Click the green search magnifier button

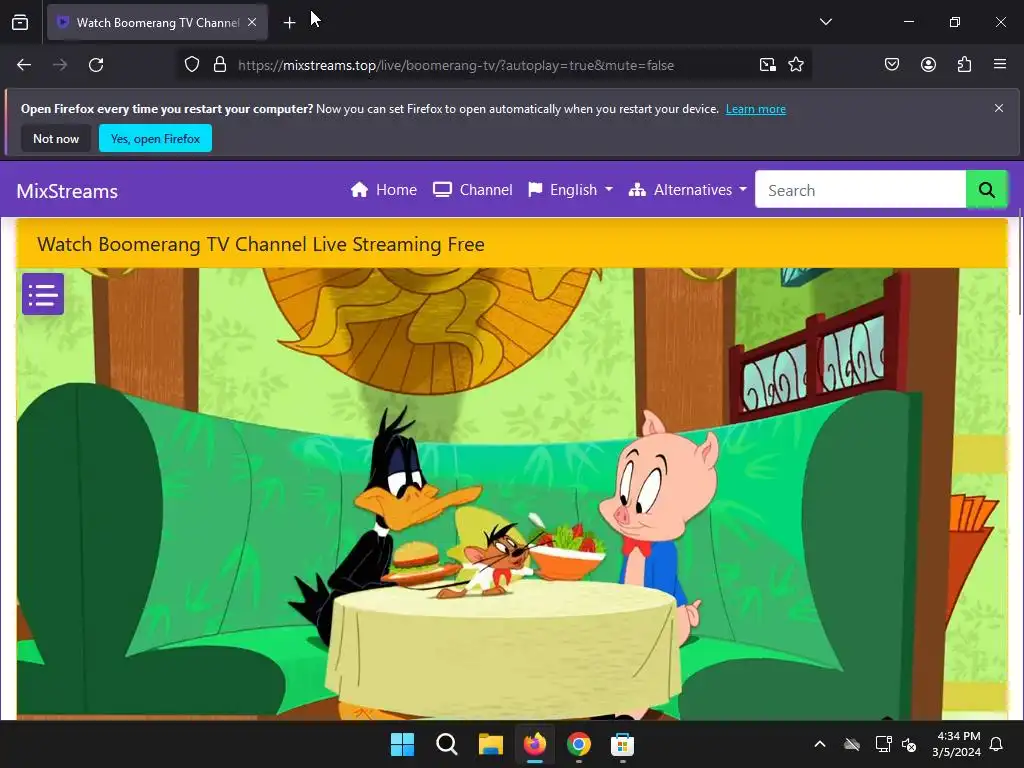pyautogui.click(x=986, y=190)
